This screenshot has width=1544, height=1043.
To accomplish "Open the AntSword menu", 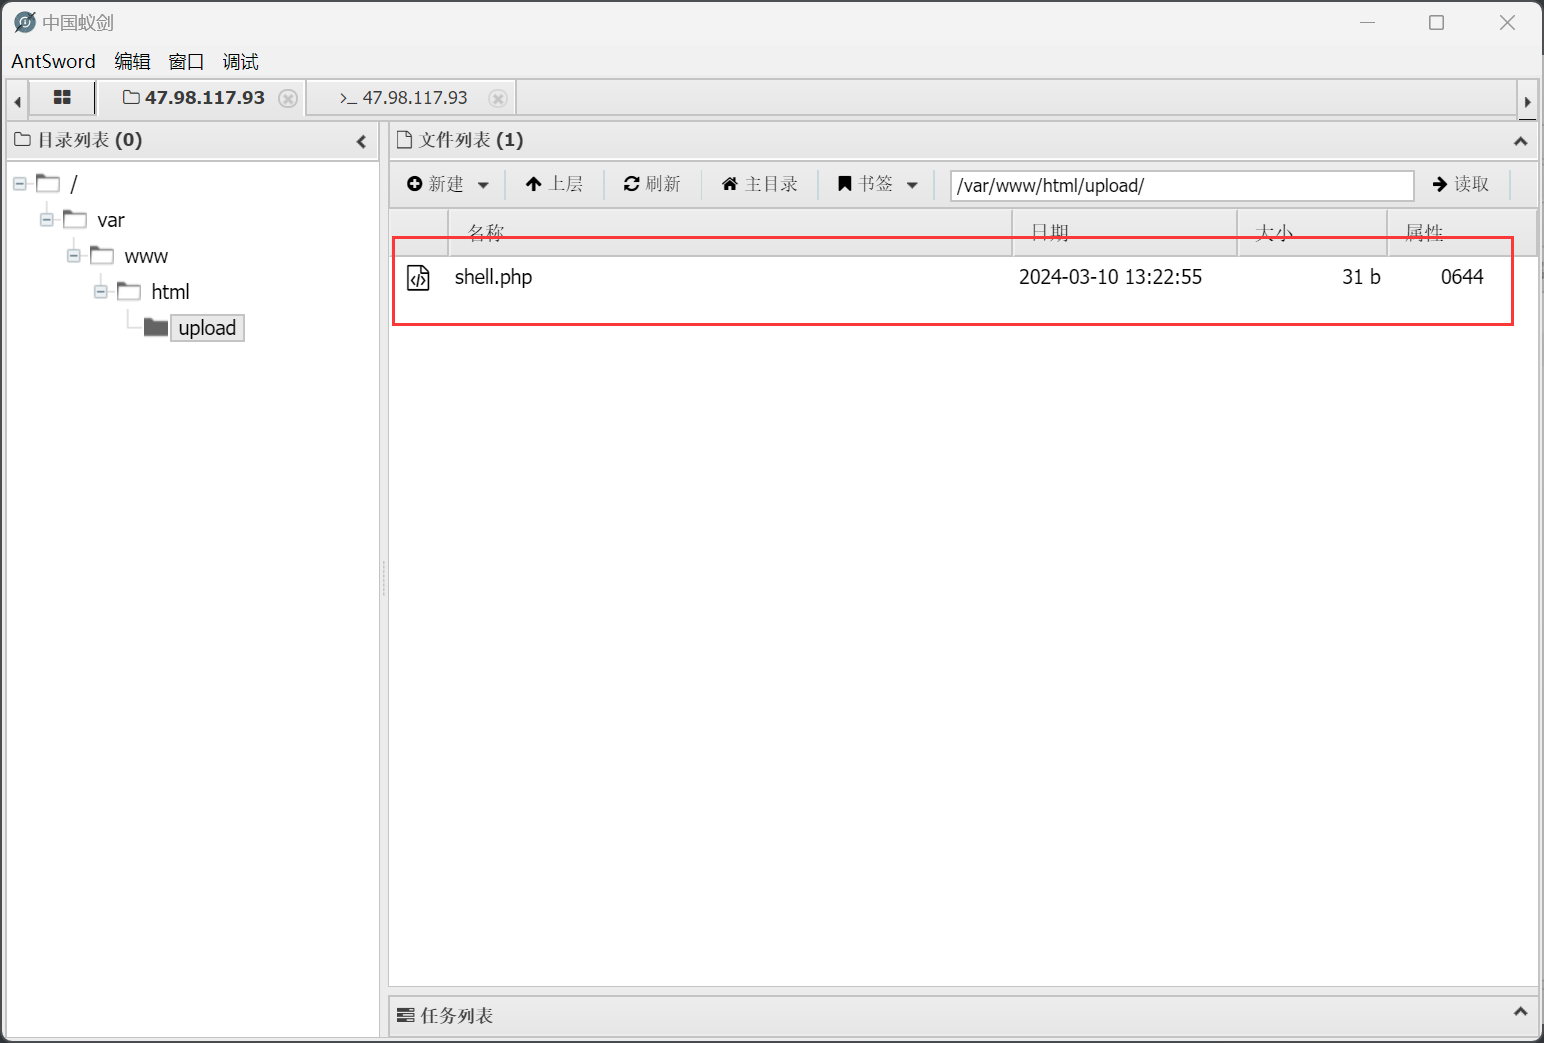I will (x=53, y=61).
